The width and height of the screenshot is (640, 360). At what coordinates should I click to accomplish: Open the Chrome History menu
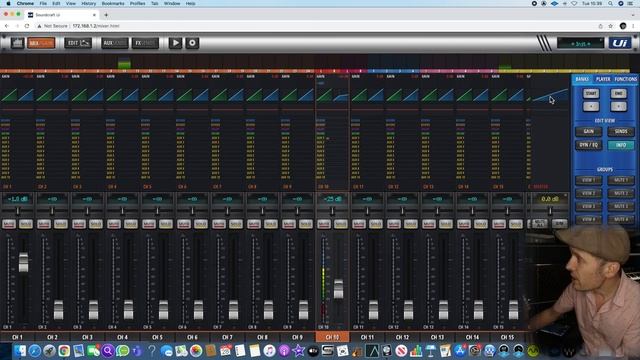(88, 3)
